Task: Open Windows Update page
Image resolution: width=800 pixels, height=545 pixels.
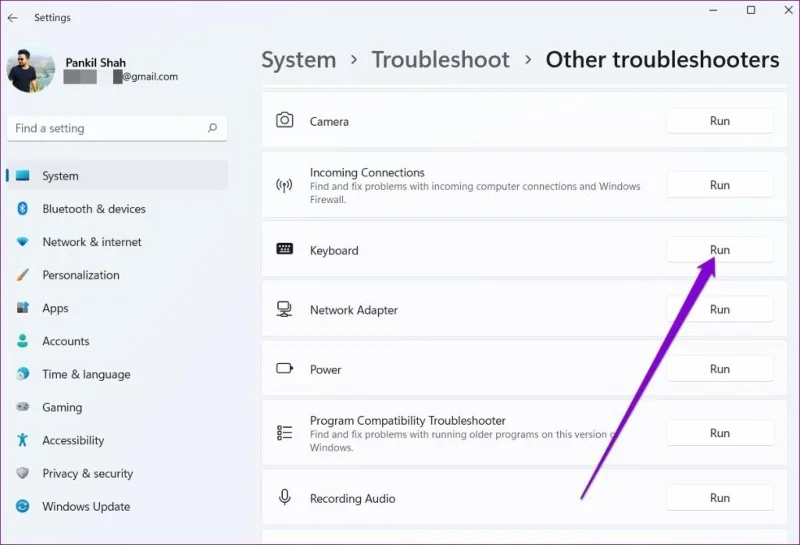Action: pyautogui.click(x=117, y=506)
